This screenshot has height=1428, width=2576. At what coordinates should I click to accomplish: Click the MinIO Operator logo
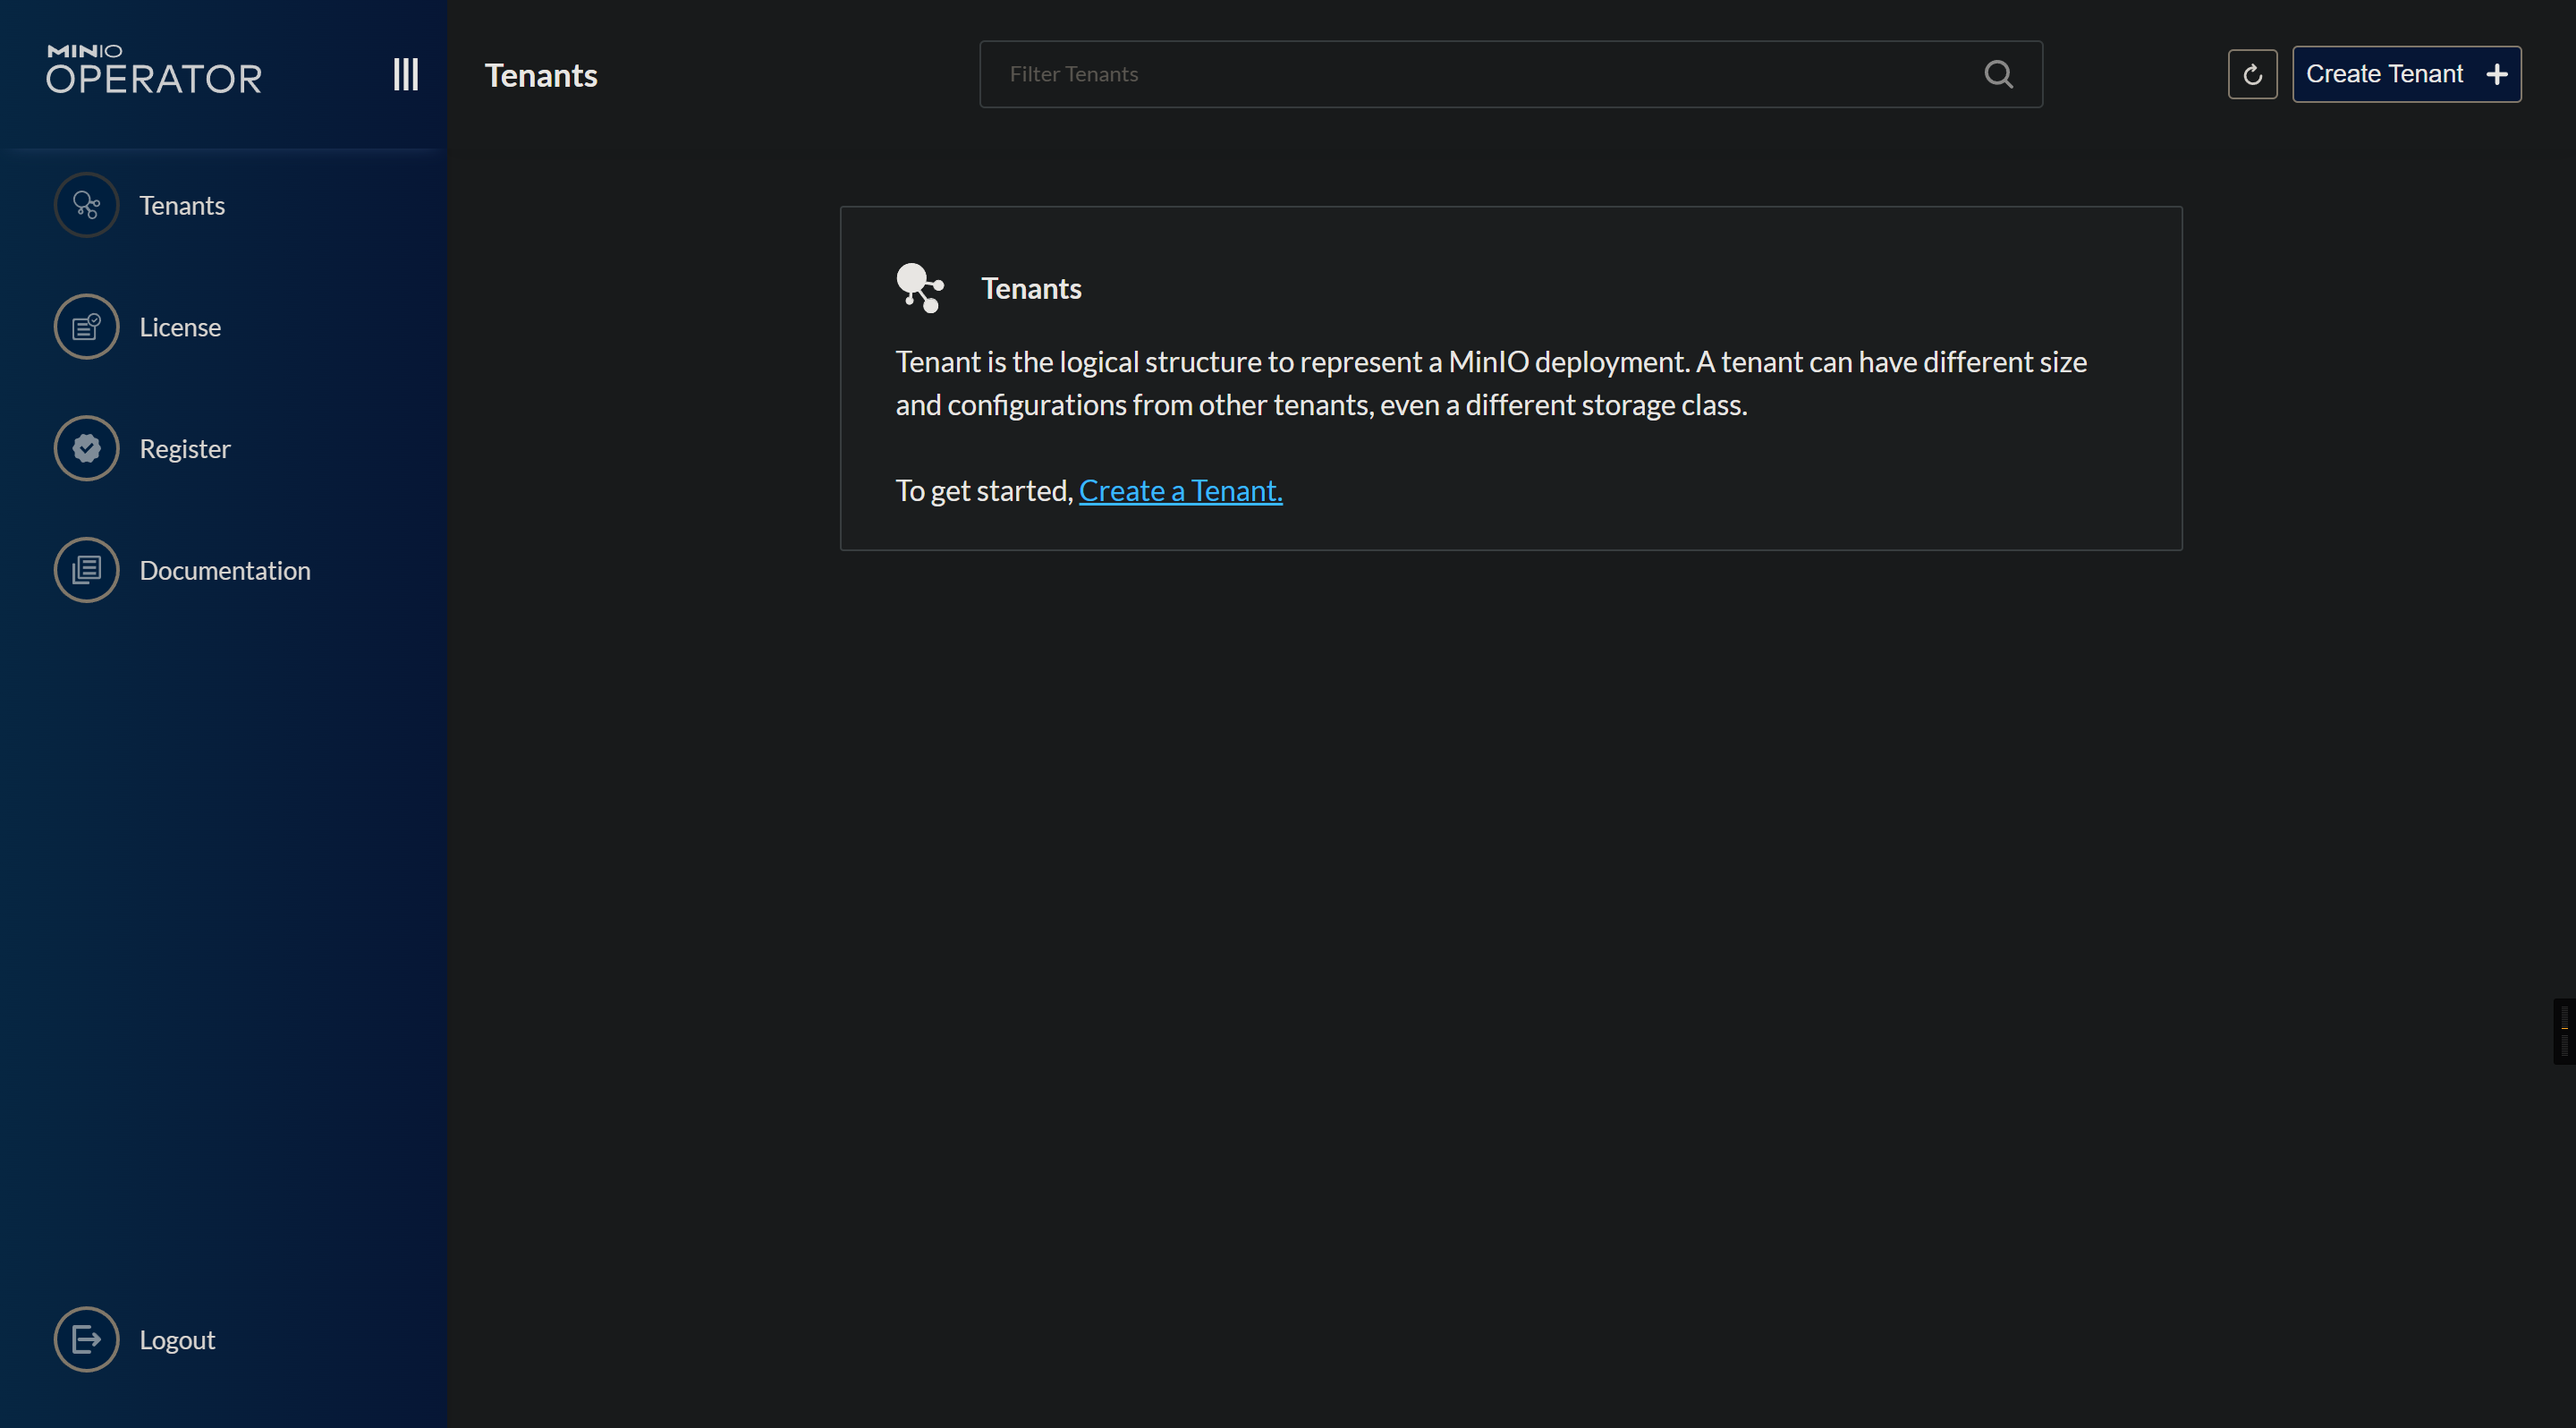[x=154, y=70]
